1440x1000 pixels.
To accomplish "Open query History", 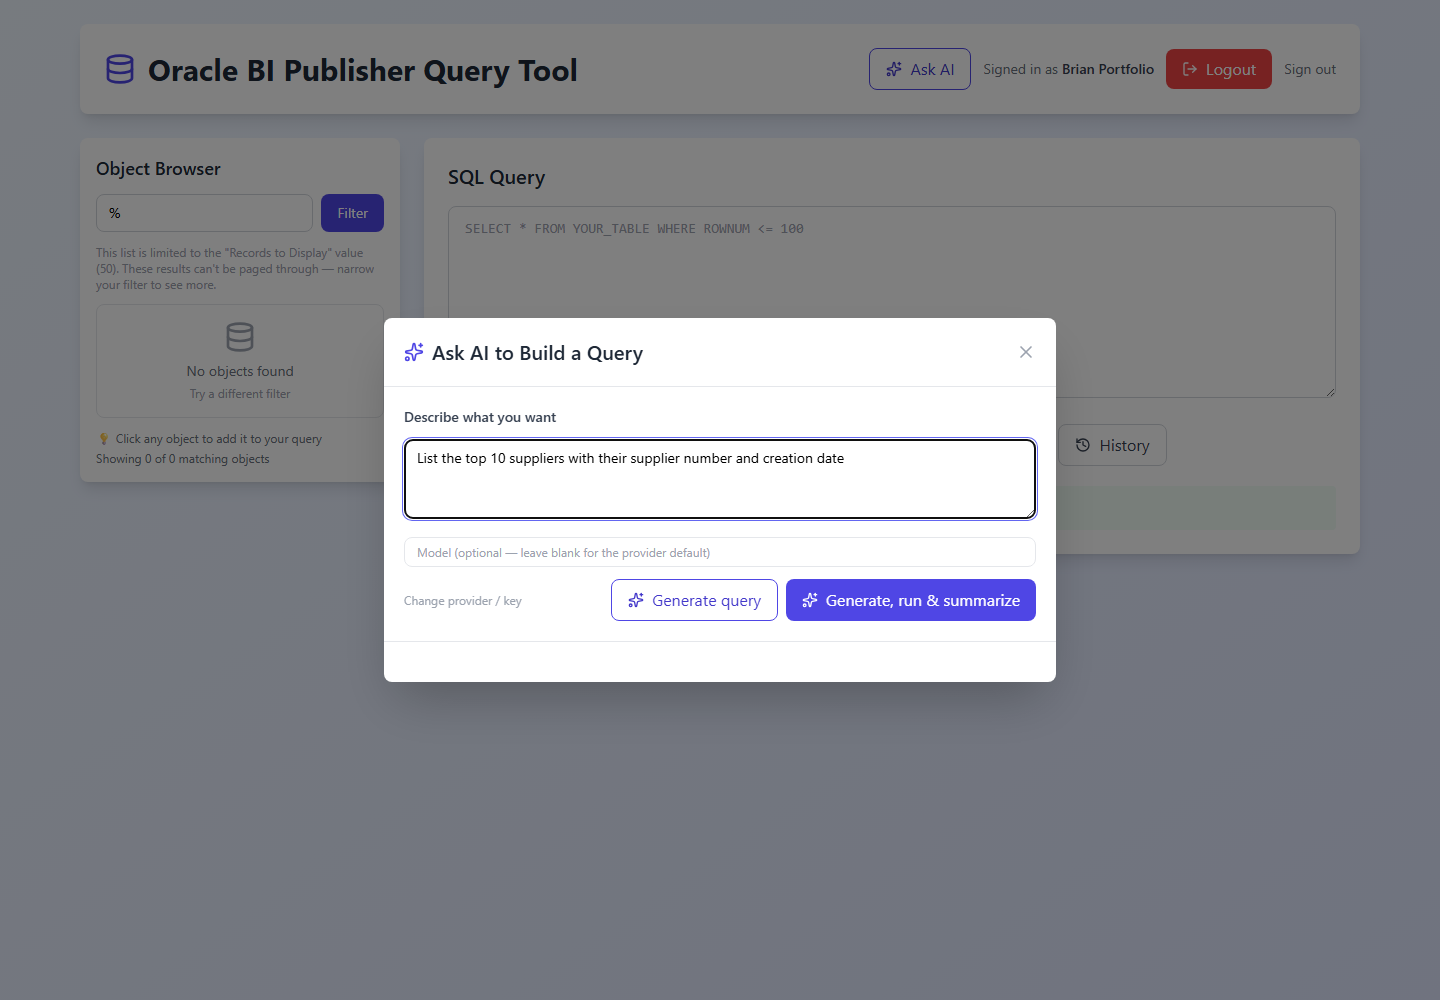I will 1112,445.
